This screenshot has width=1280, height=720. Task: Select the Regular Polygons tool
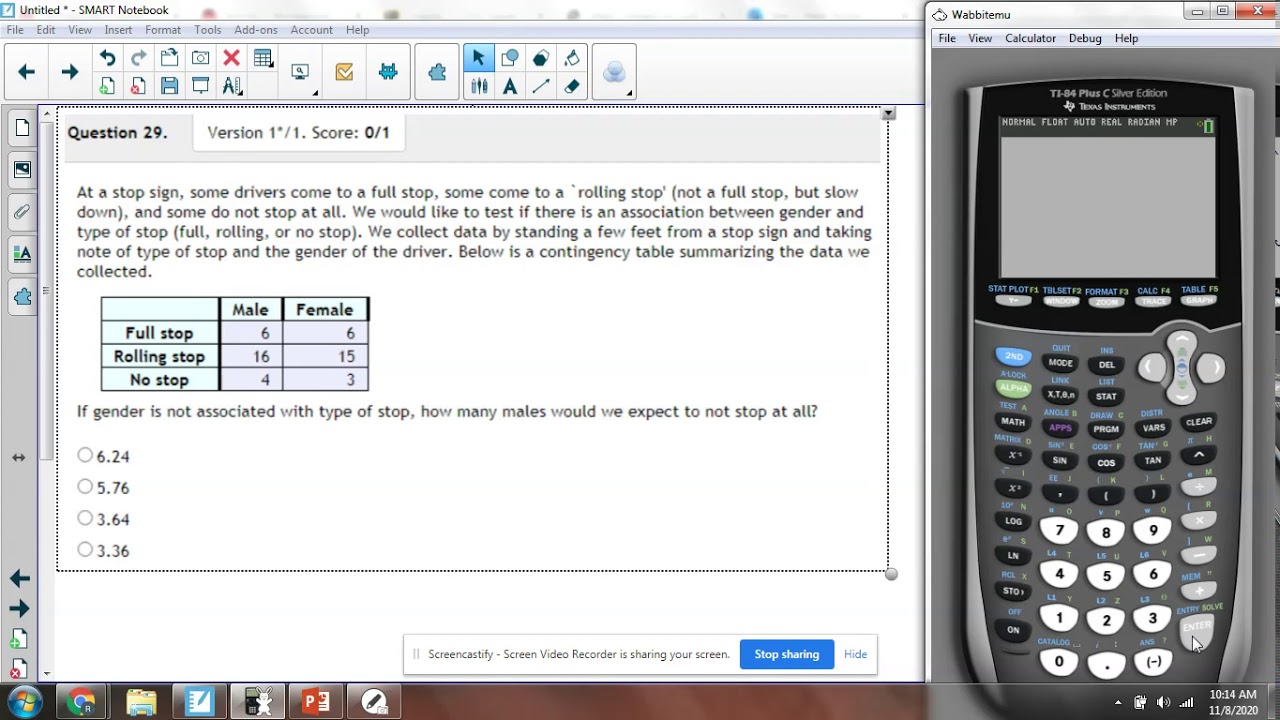[541, 58]
